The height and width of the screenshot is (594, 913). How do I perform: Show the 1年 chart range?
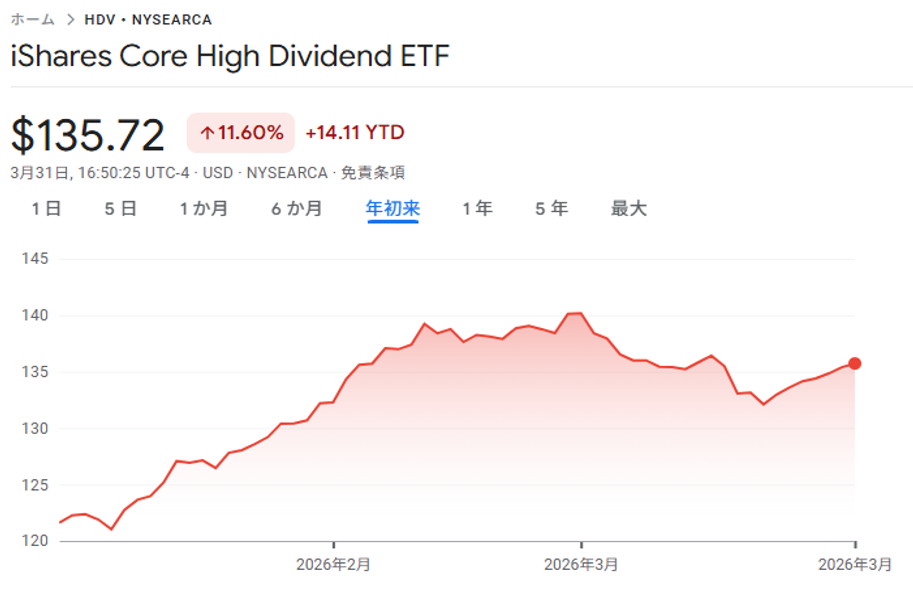(477, 209)
